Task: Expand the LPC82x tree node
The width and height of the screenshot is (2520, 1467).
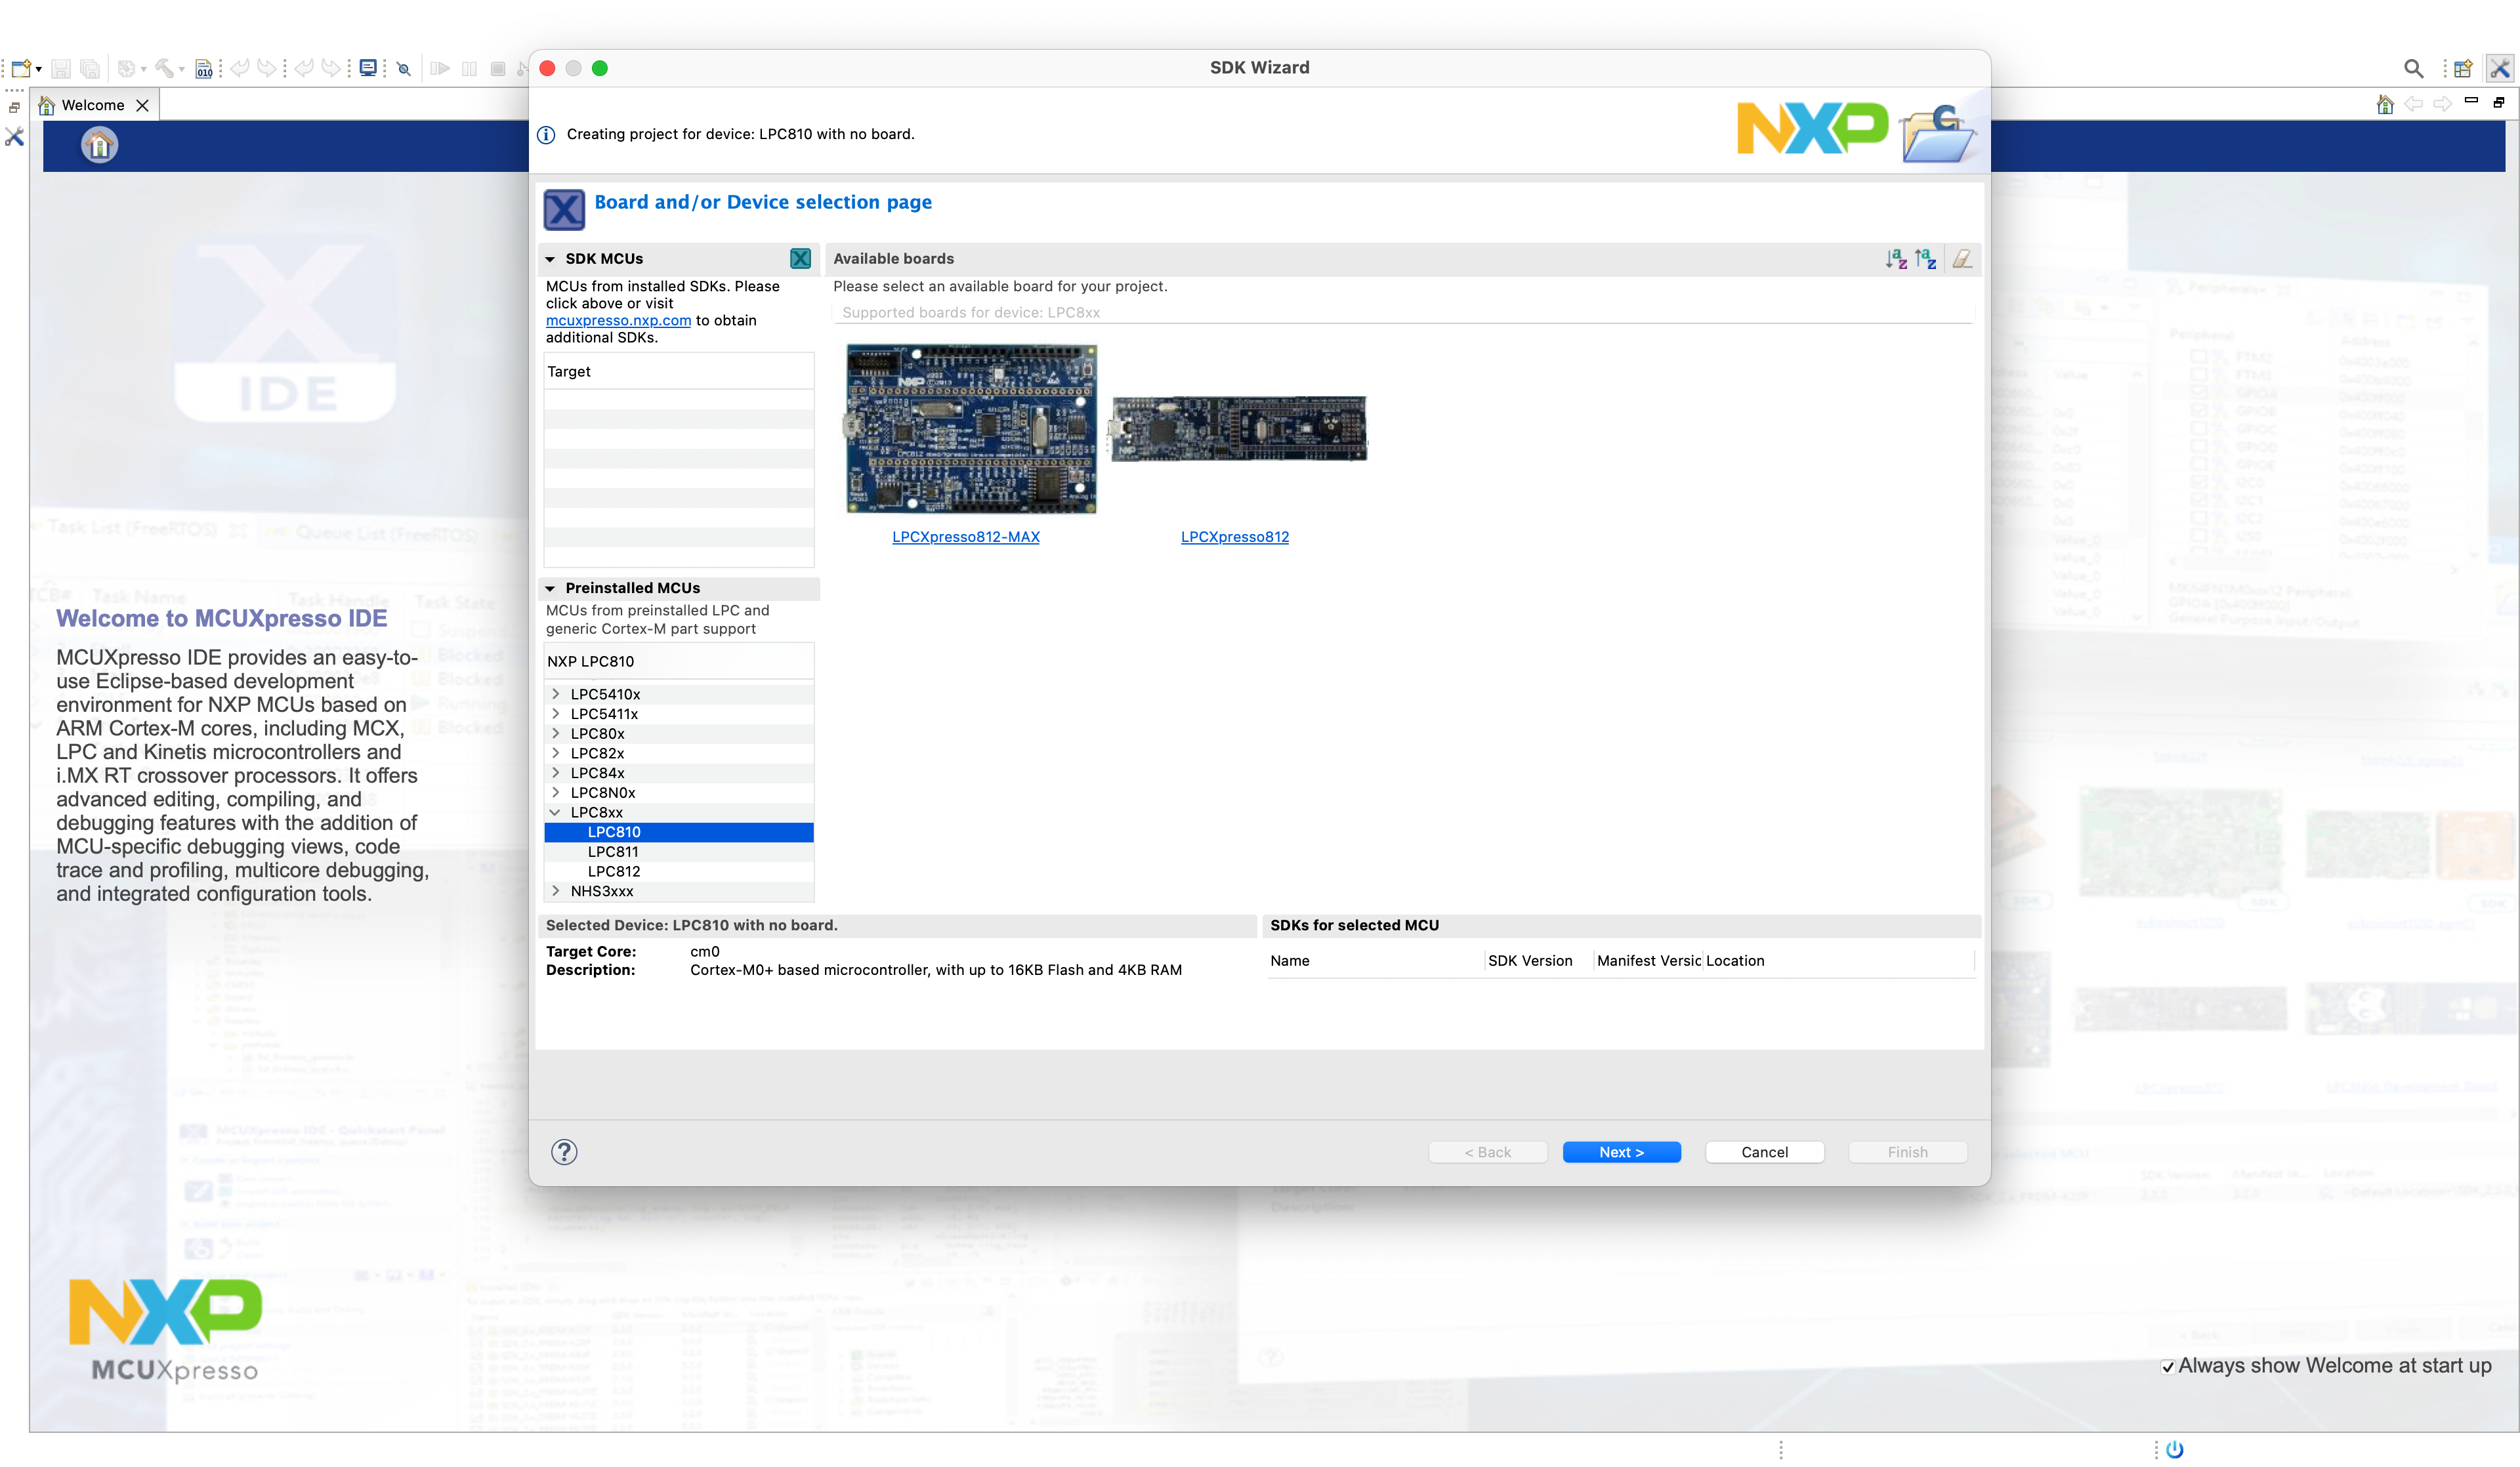Action: [556, 753]
